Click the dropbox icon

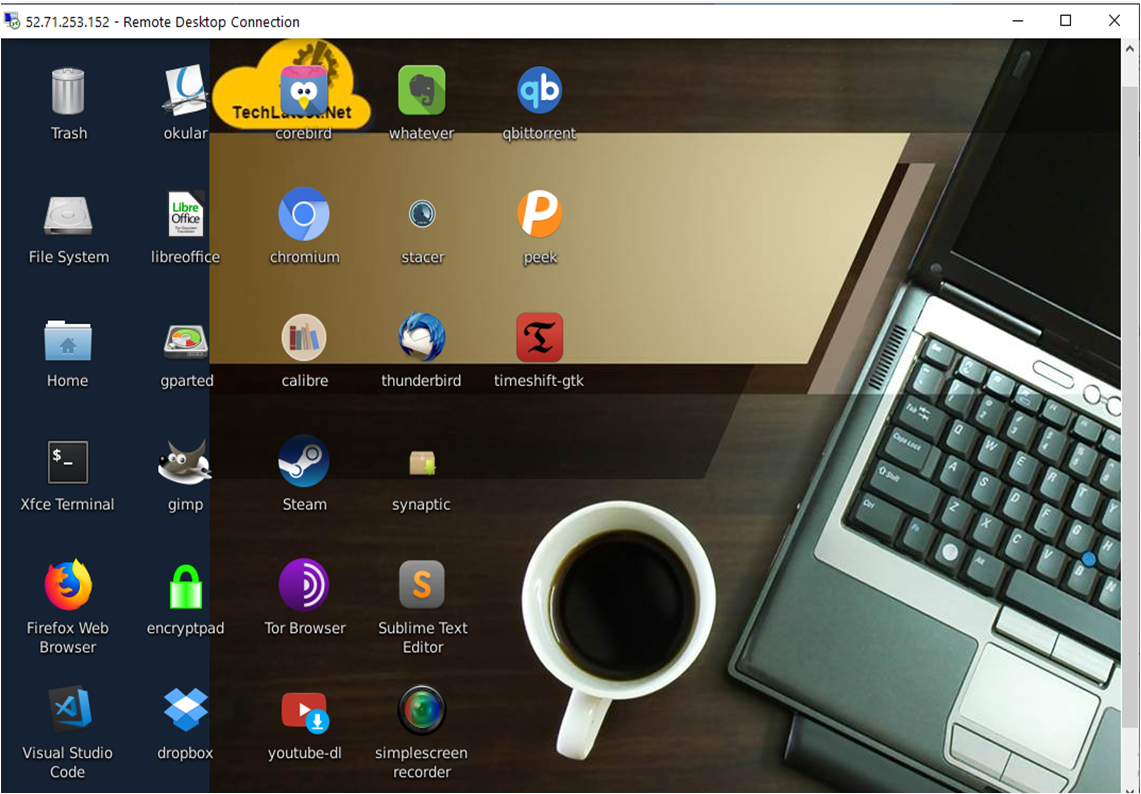coord(186,709)
